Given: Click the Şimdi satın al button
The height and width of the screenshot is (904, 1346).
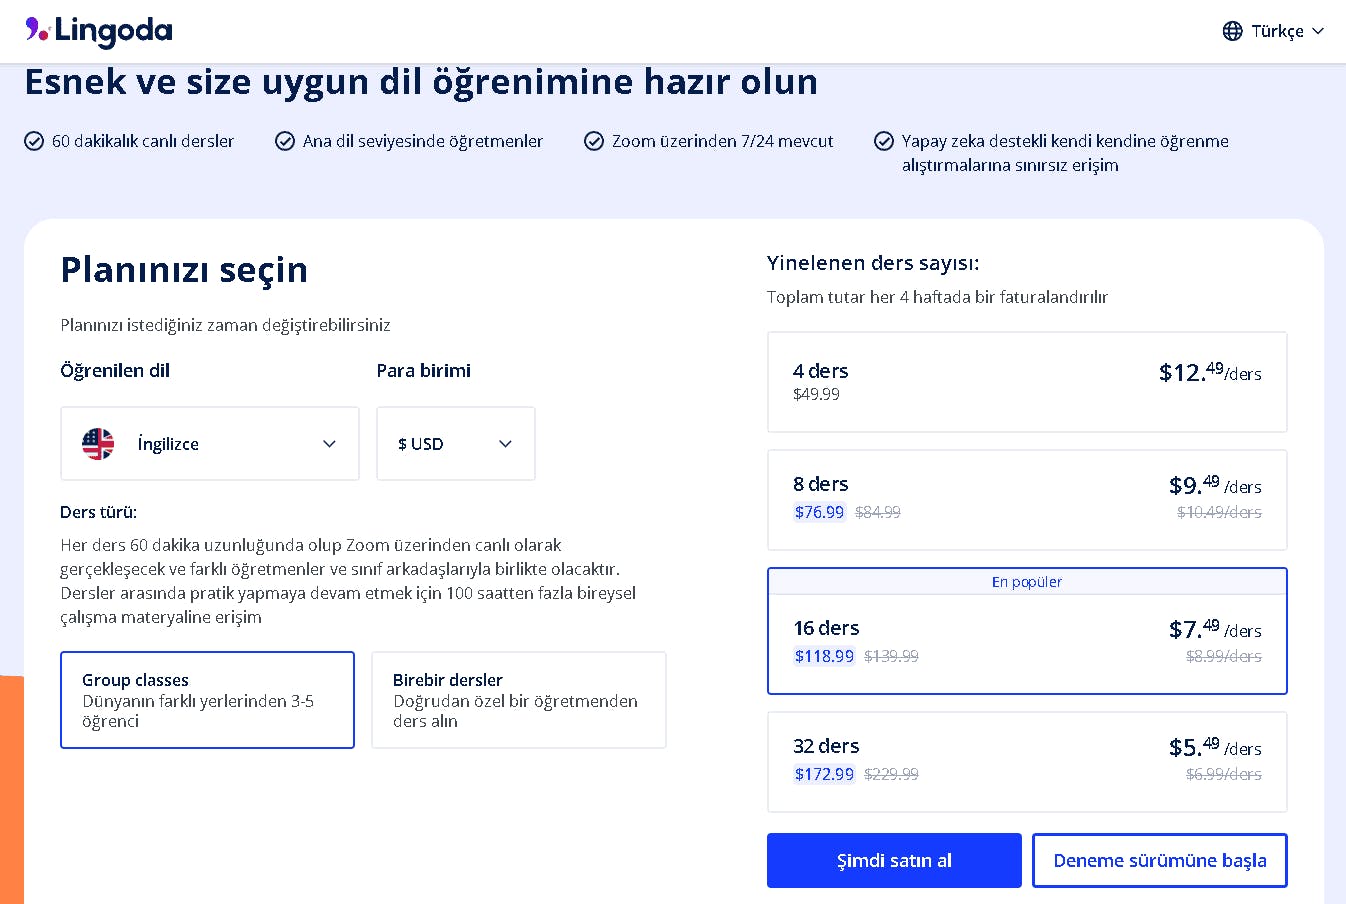Looking at the screenshot, I should 894,860.
